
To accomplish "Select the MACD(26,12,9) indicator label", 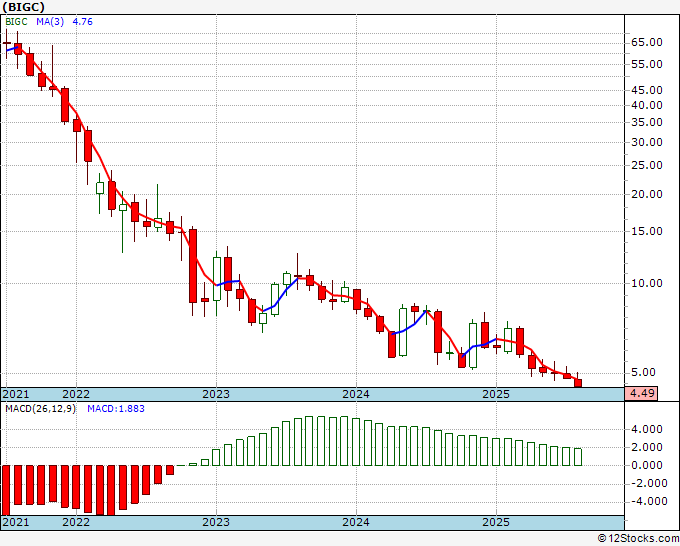I will pos(40,409).
